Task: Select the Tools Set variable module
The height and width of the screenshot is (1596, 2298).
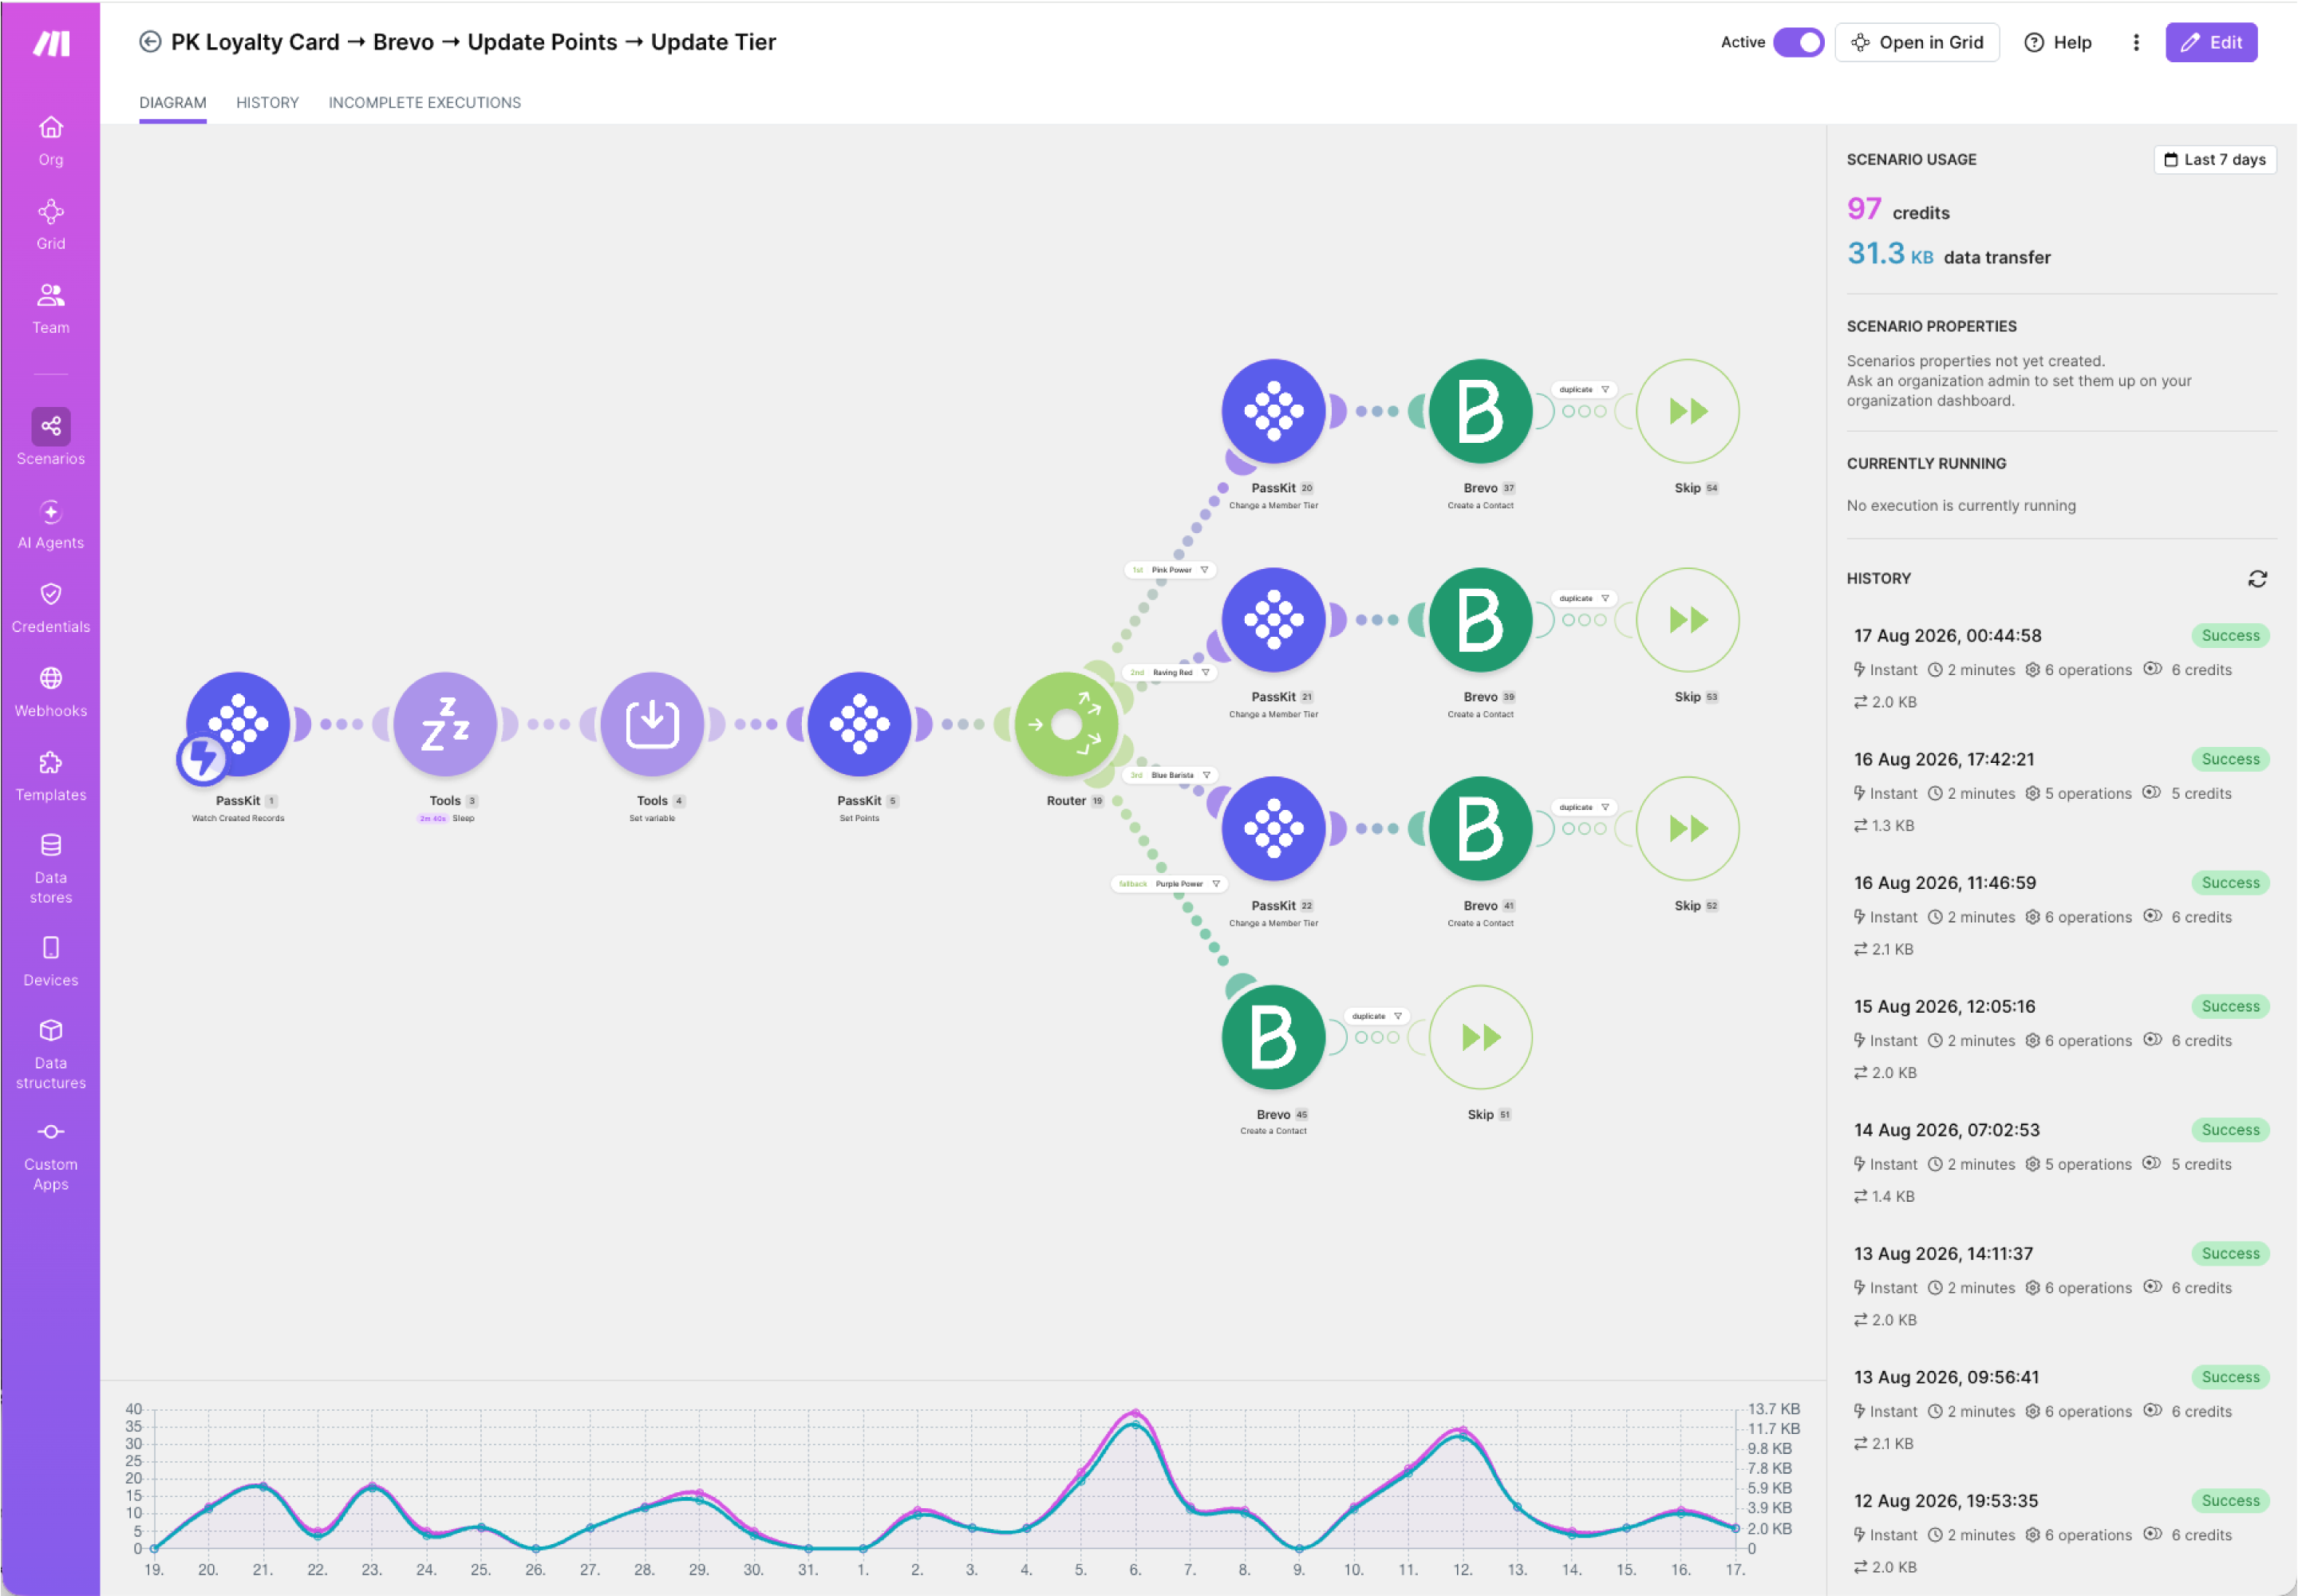Action: (652, 724)
